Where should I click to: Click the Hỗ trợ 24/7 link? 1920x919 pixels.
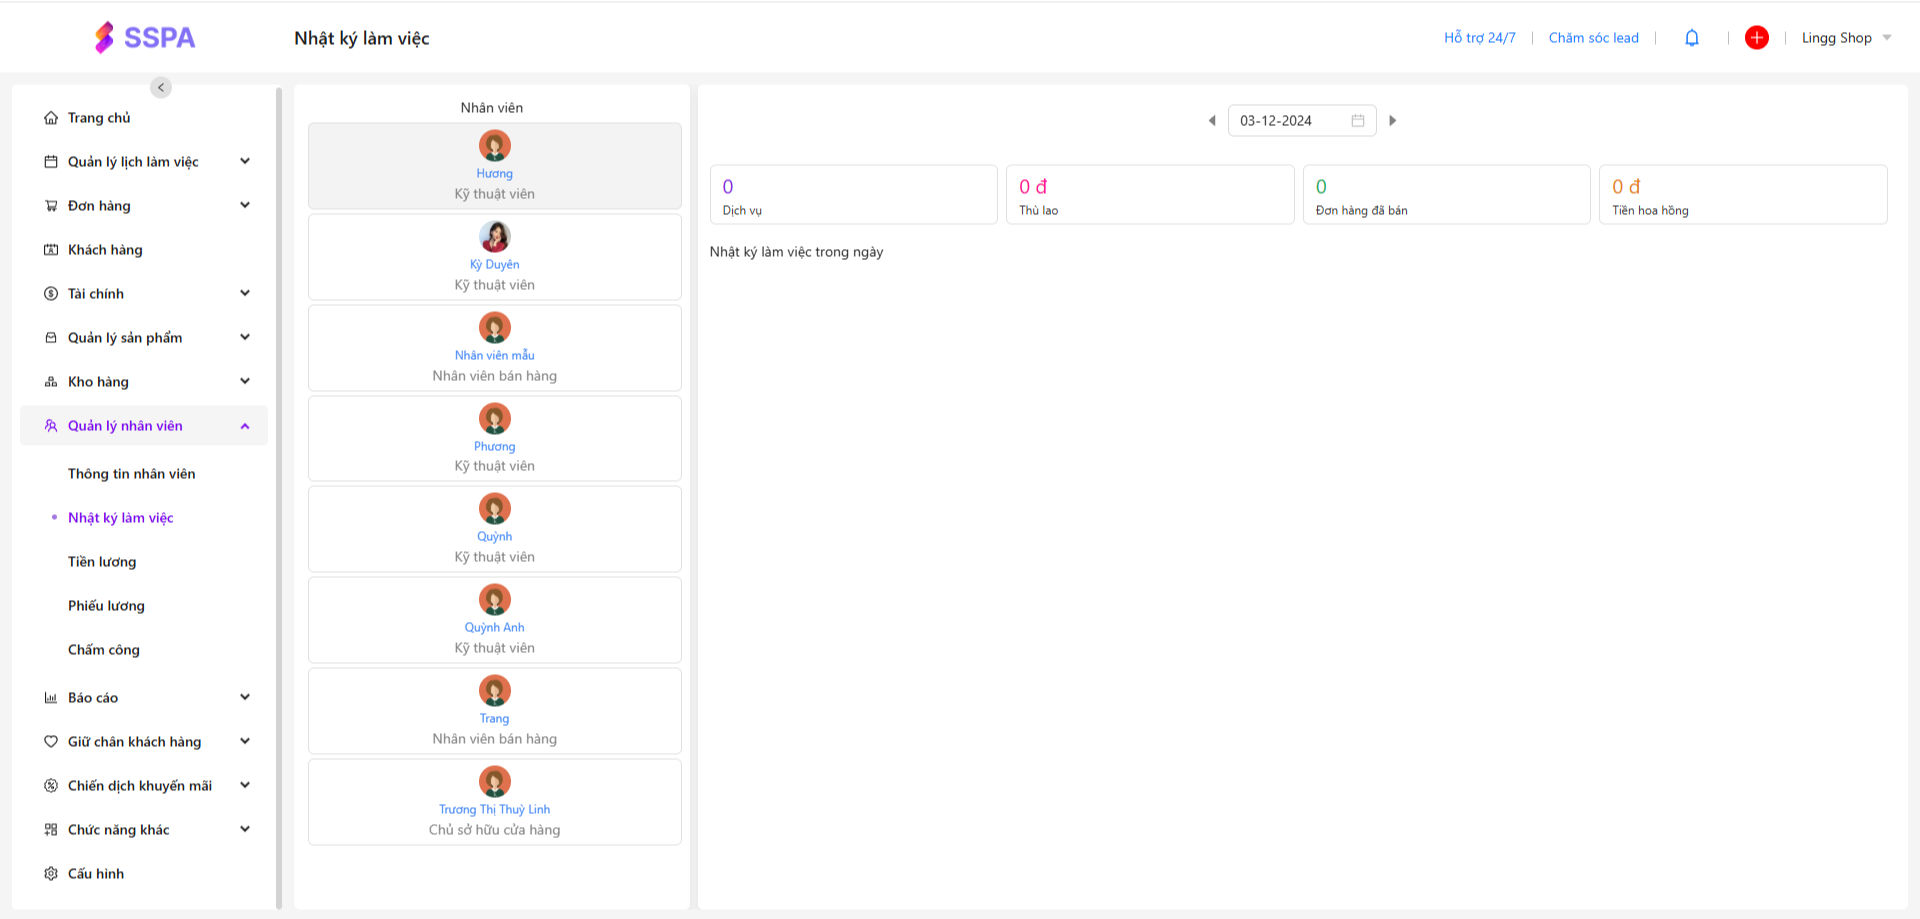[x=1480, y=38]
